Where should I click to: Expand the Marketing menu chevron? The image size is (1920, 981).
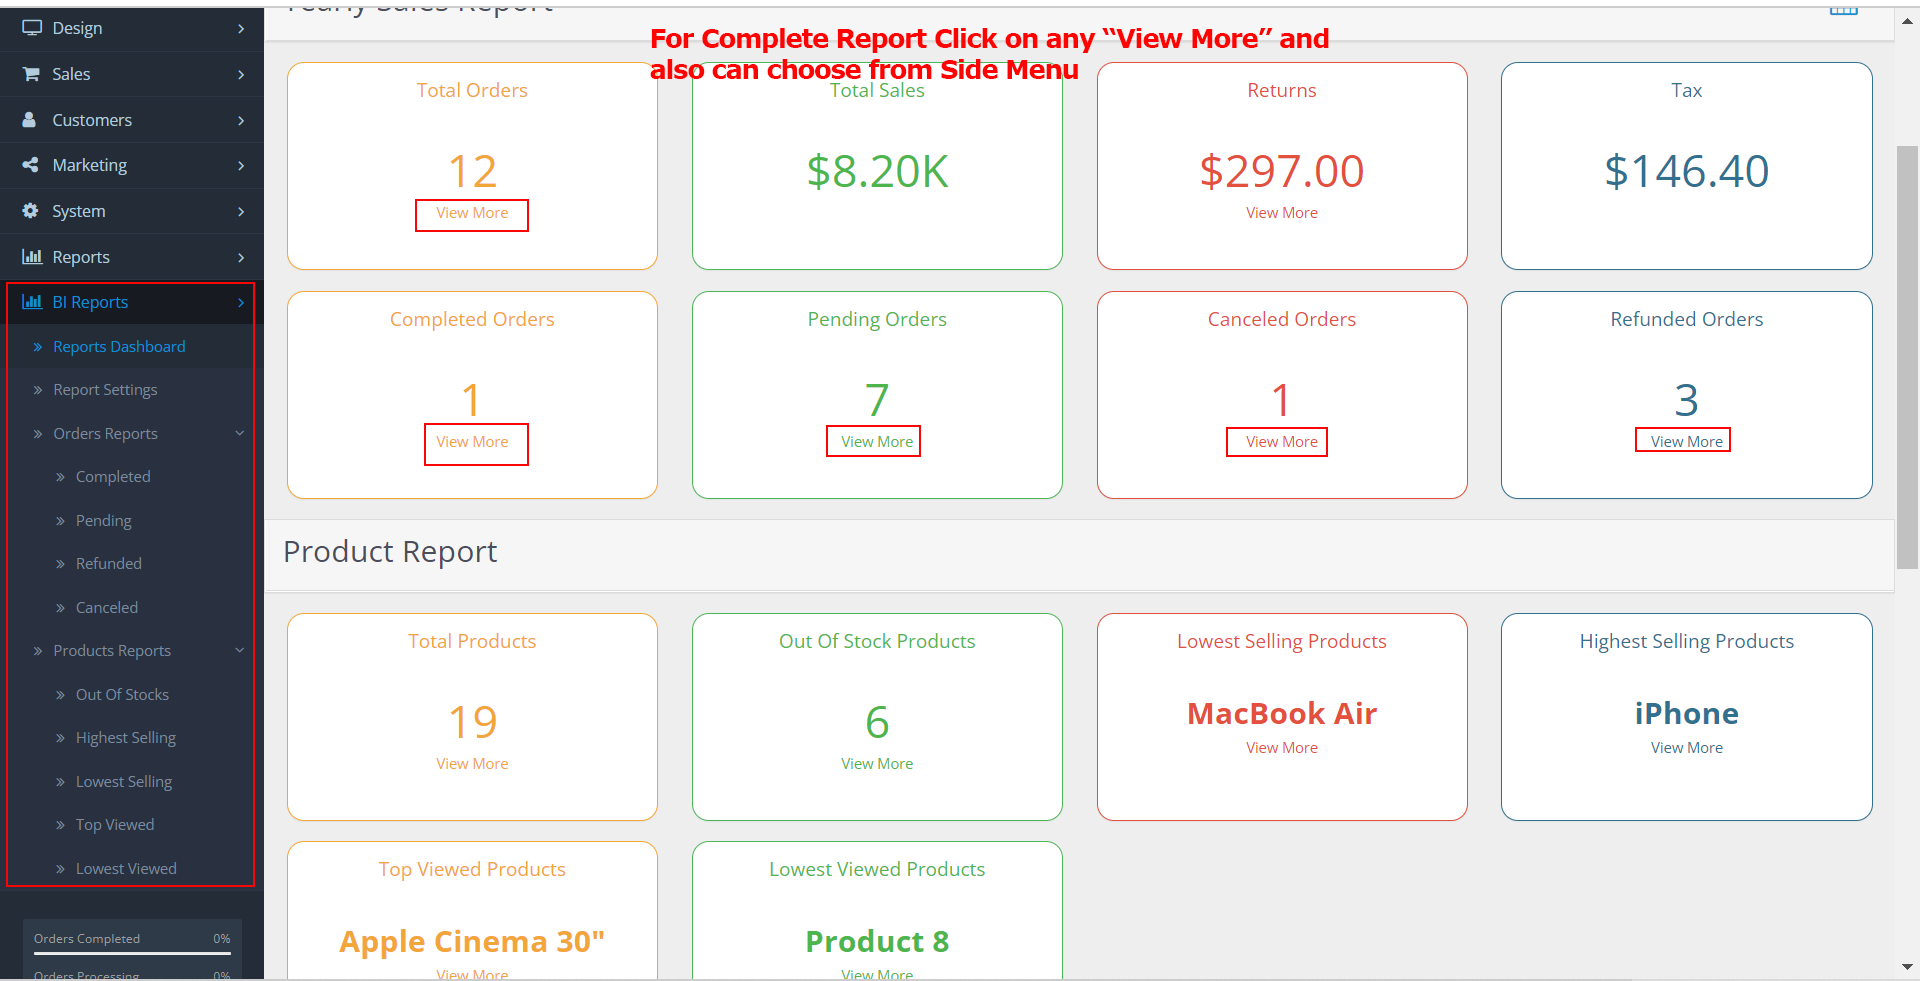241,166
